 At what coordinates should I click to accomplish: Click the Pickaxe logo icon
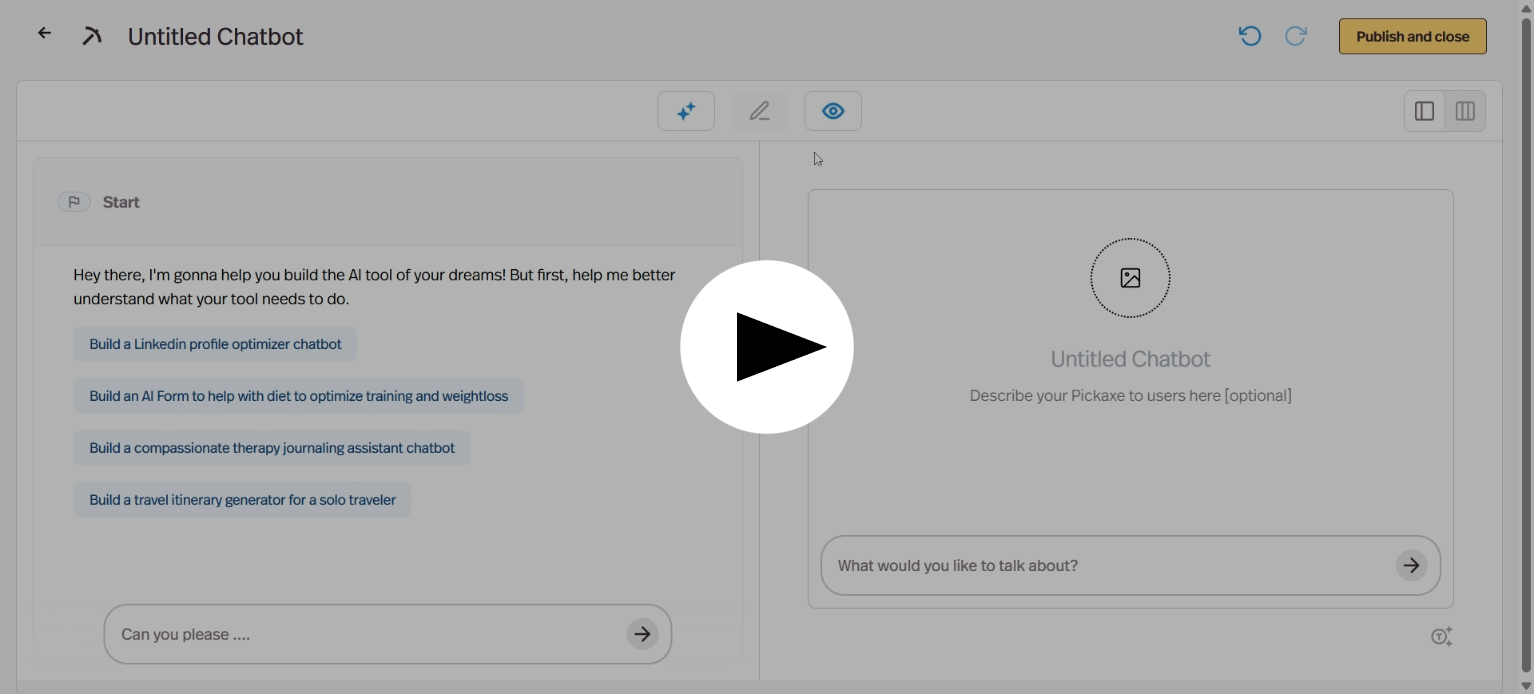click(x=92, y=37)
